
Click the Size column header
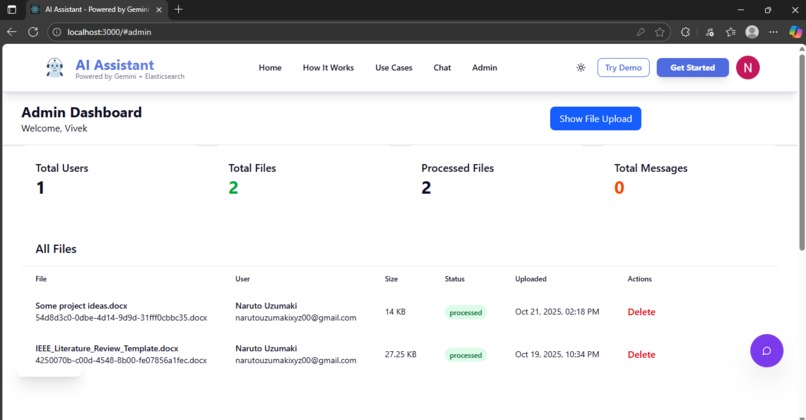tap(391, 279)
